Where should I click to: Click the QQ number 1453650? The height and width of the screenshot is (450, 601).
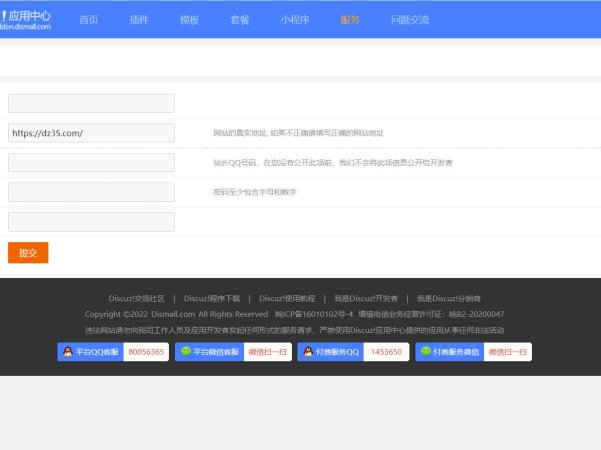pyautogui.click(x=386, y=352)
